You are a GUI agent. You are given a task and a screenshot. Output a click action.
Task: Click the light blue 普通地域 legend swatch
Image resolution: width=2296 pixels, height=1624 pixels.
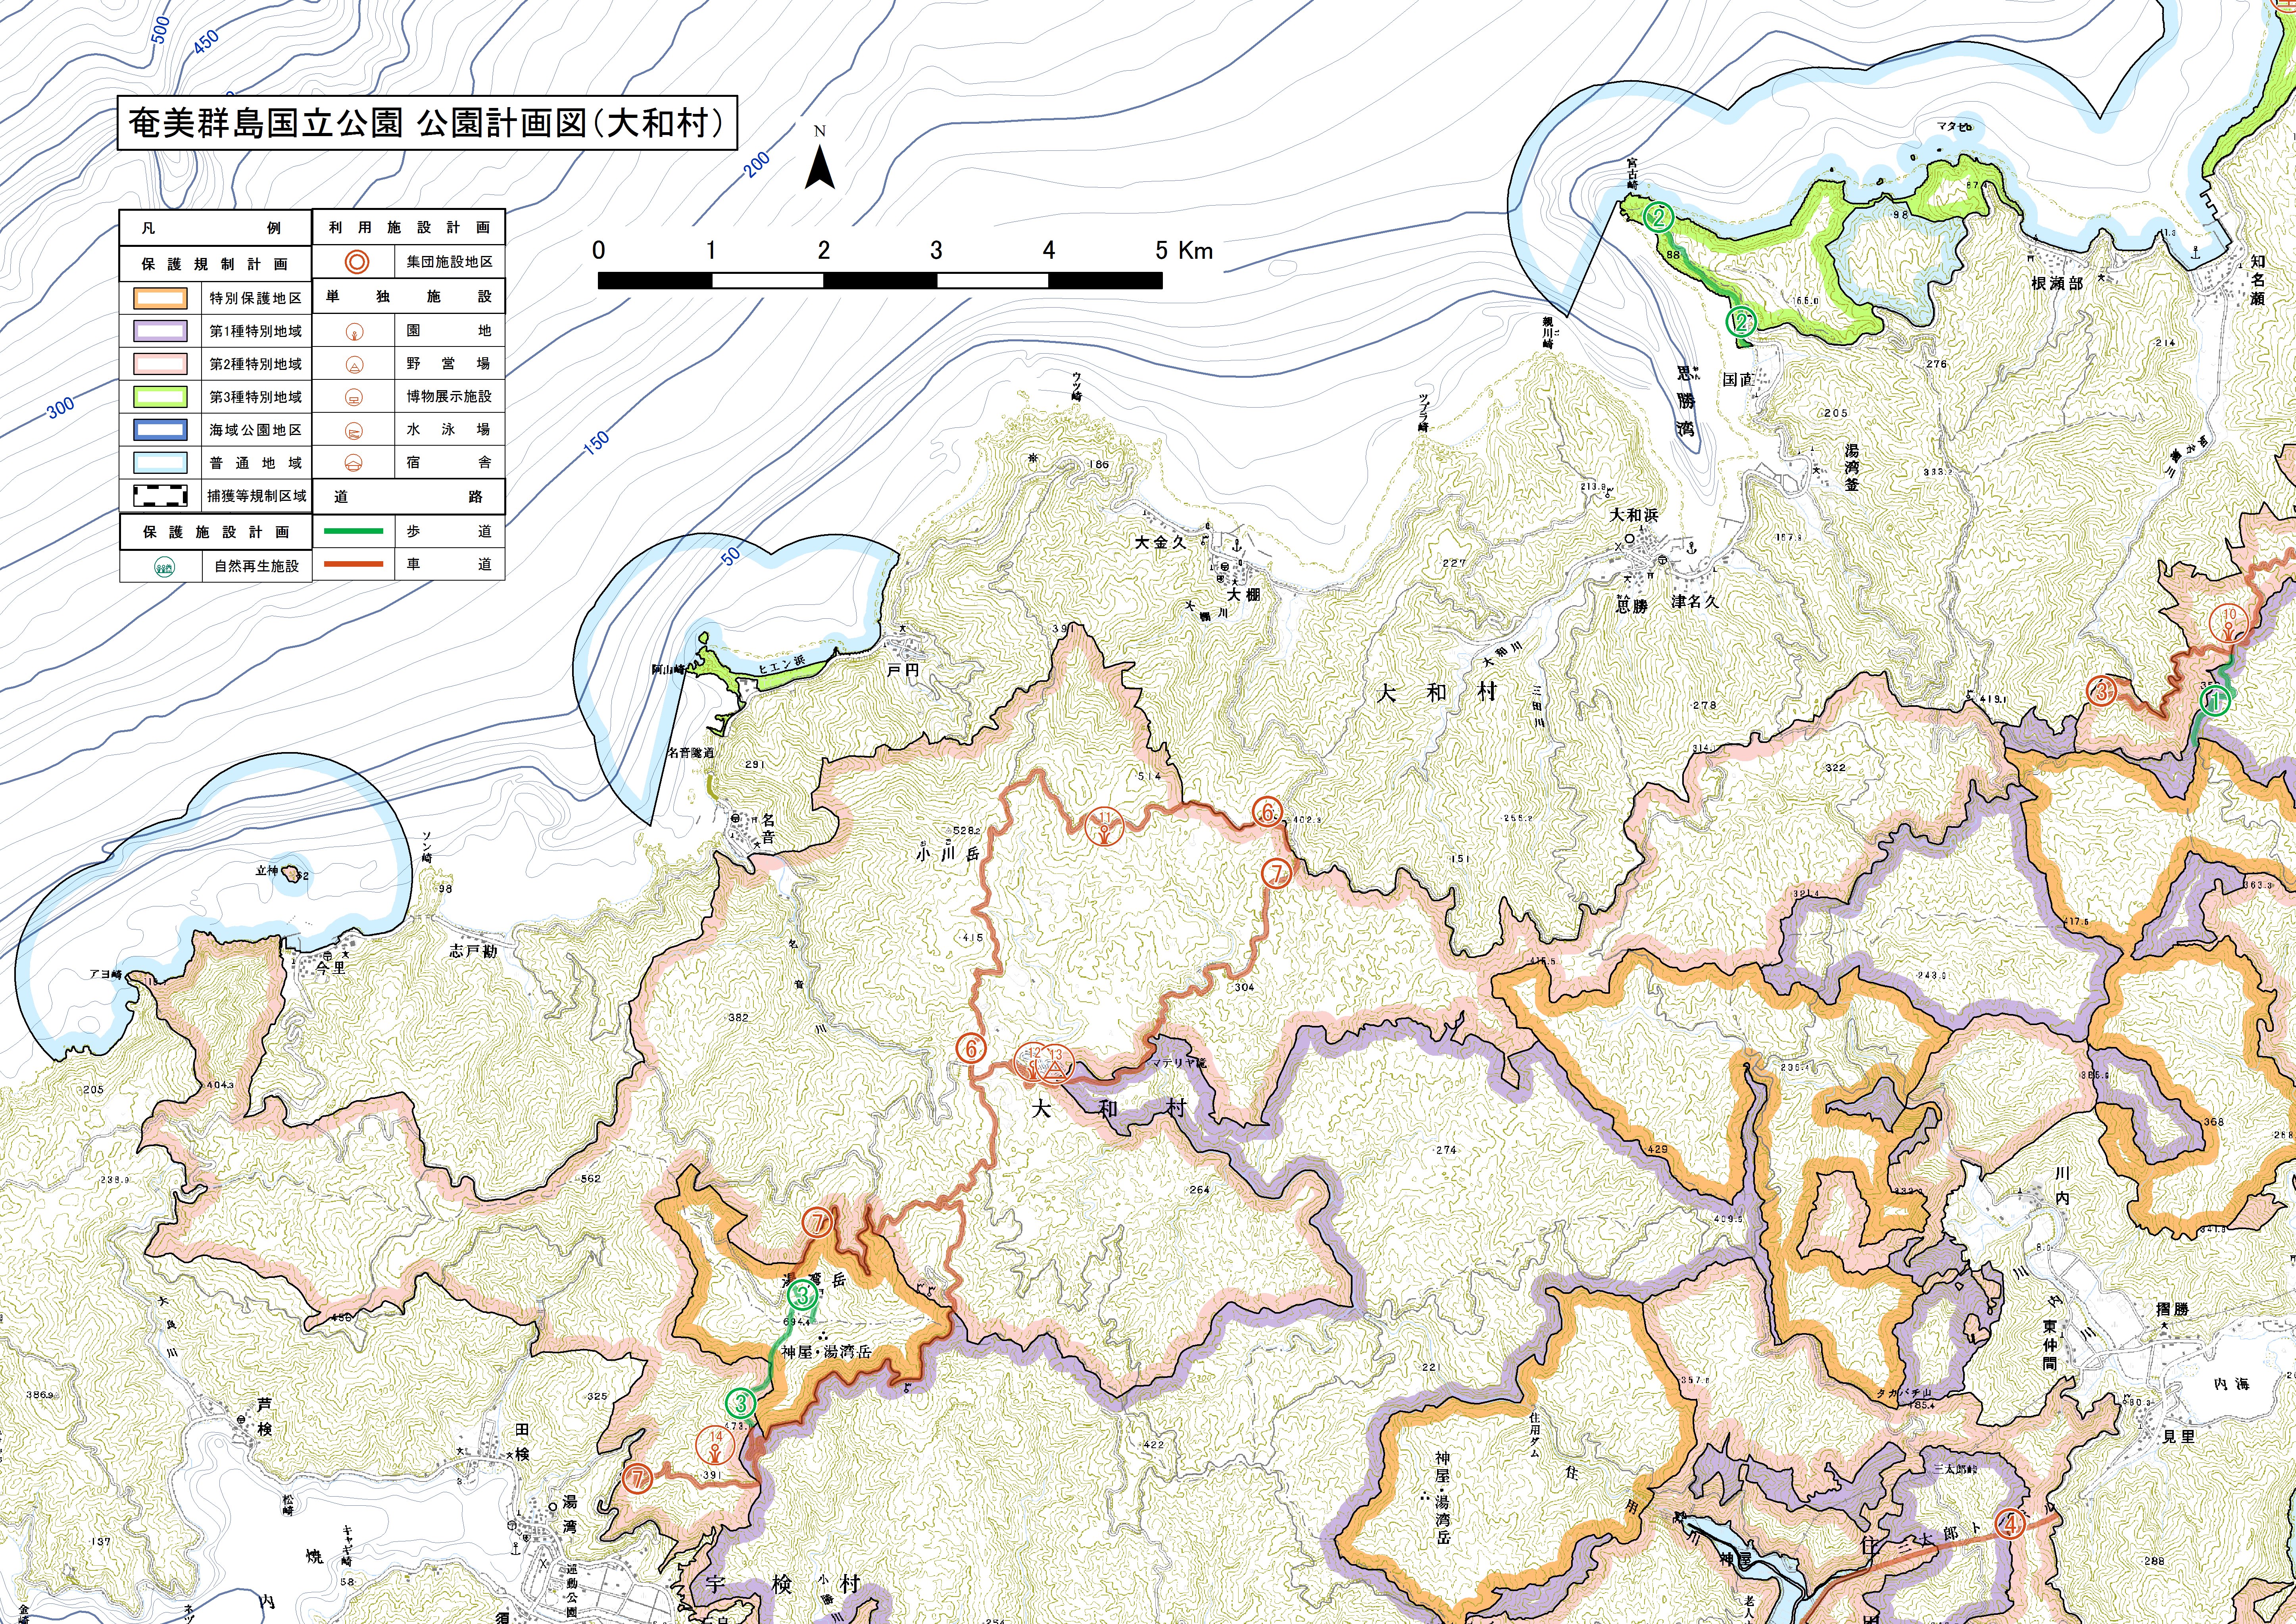(159, 463)
